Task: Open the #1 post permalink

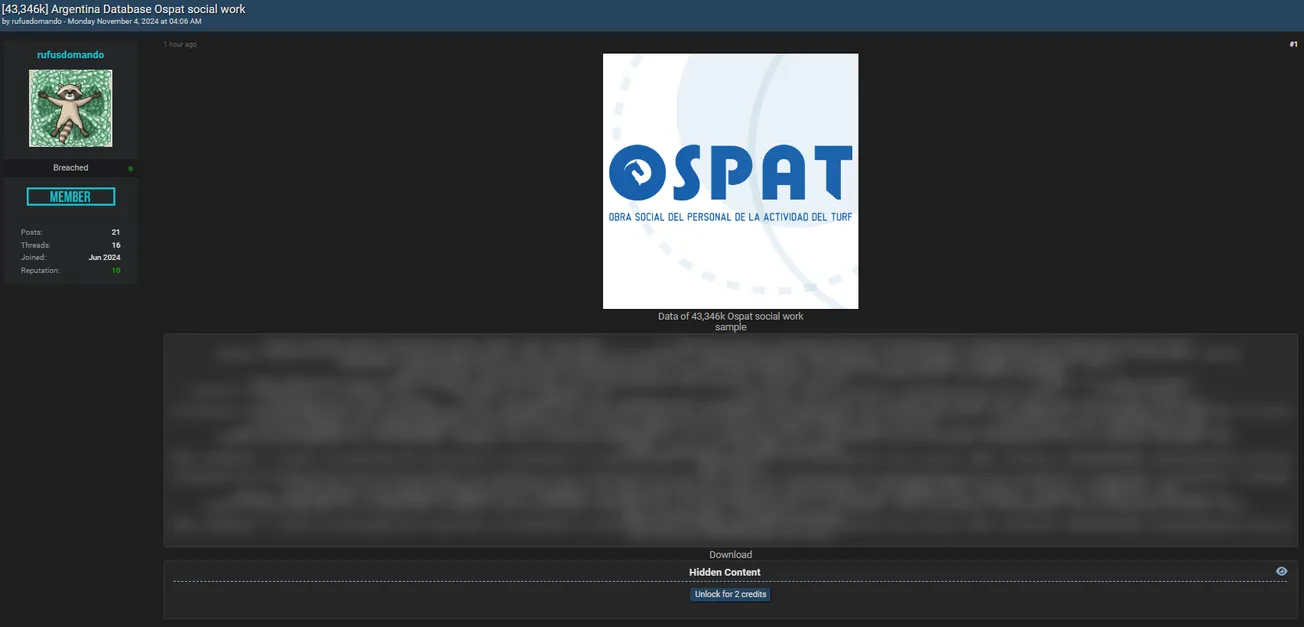Action: [x=1293, y=44]
